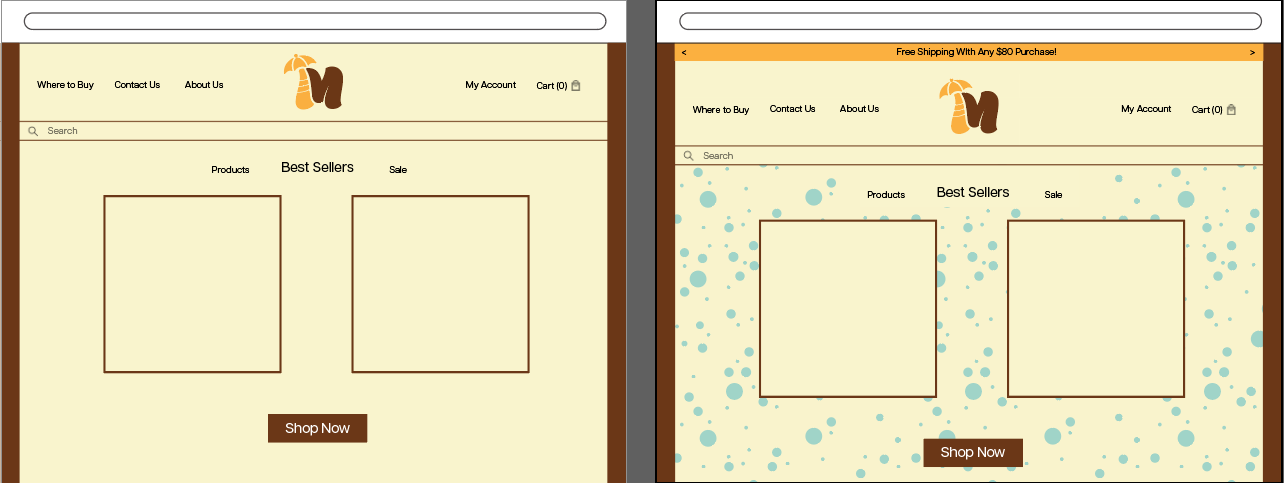Select the first product box in right mockup
This screenshot has width=1284, height=483.
pos(848,309)
